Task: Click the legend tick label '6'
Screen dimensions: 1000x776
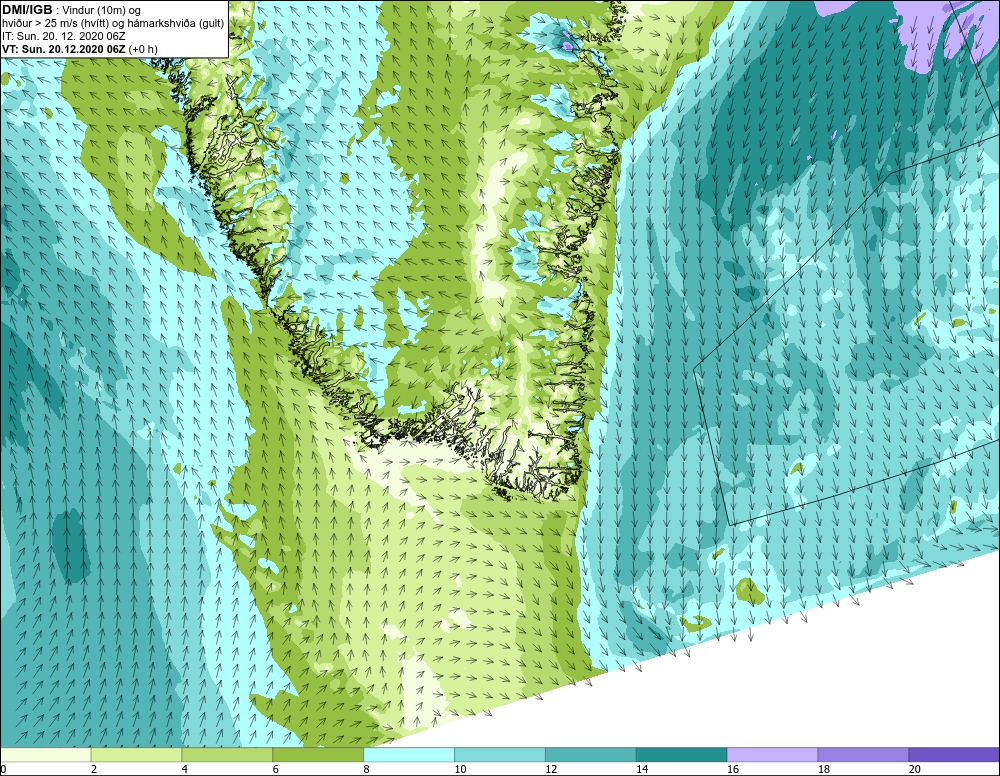Action: tap(276, 769)
